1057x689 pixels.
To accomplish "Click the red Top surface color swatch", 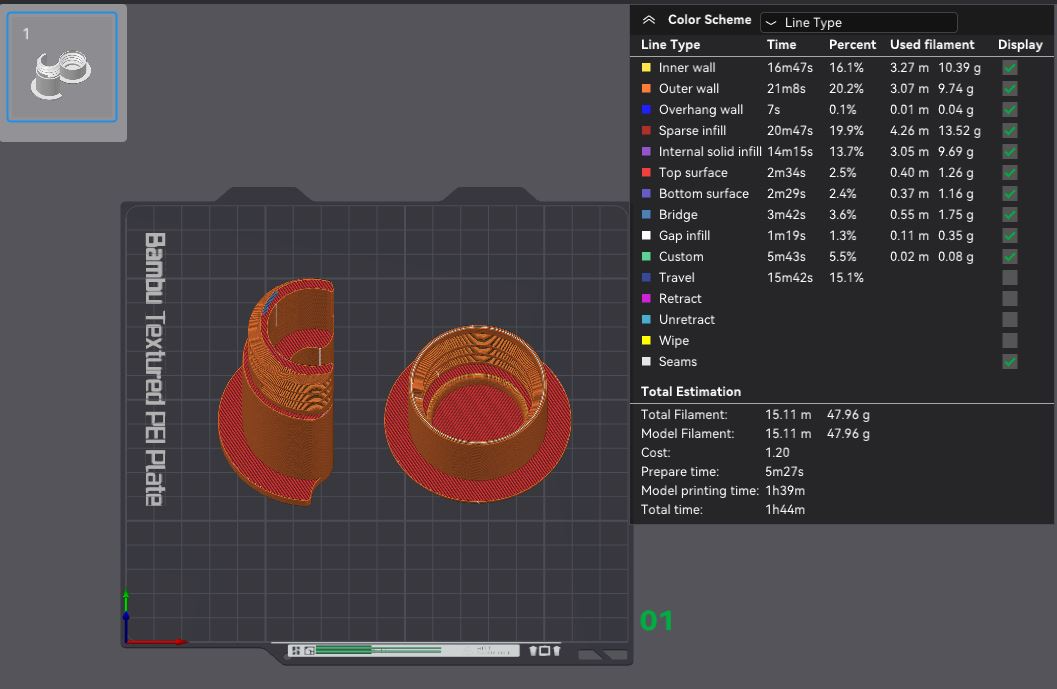I will coord(646,173).
